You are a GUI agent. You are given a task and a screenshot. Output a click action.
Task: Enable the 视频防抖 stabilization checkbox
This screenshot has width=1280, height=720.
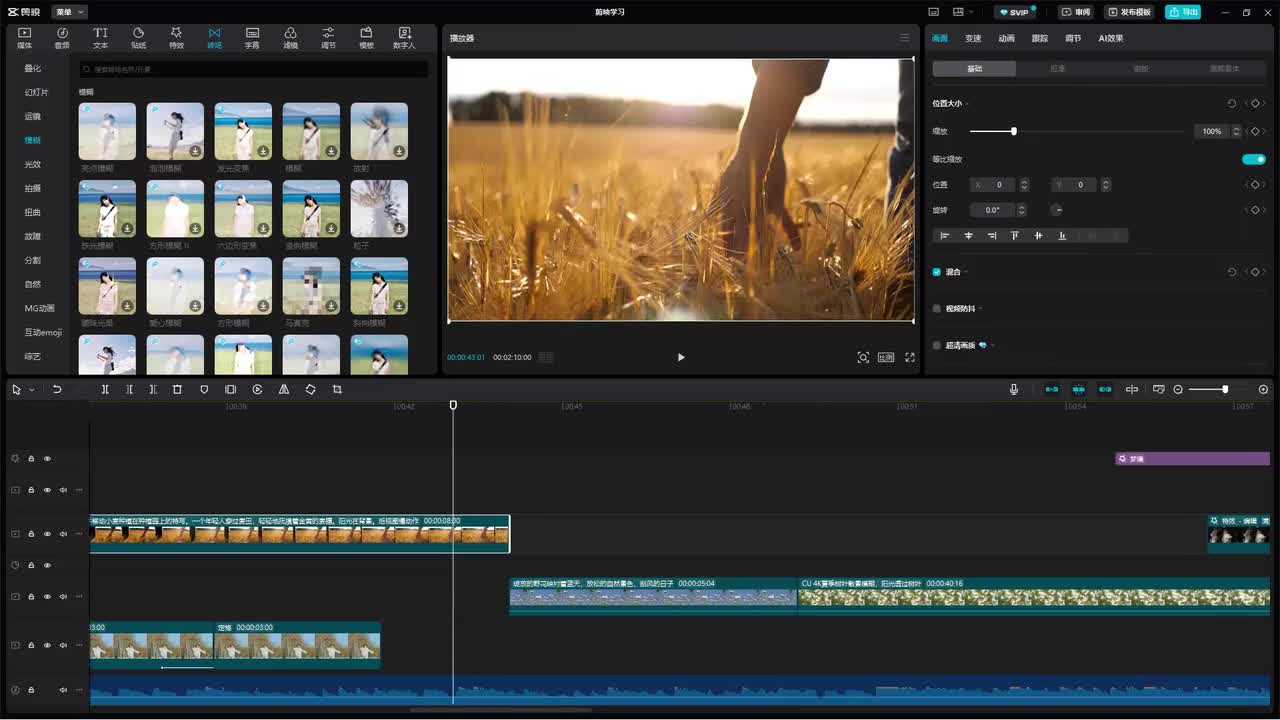[x=937, y=309]
